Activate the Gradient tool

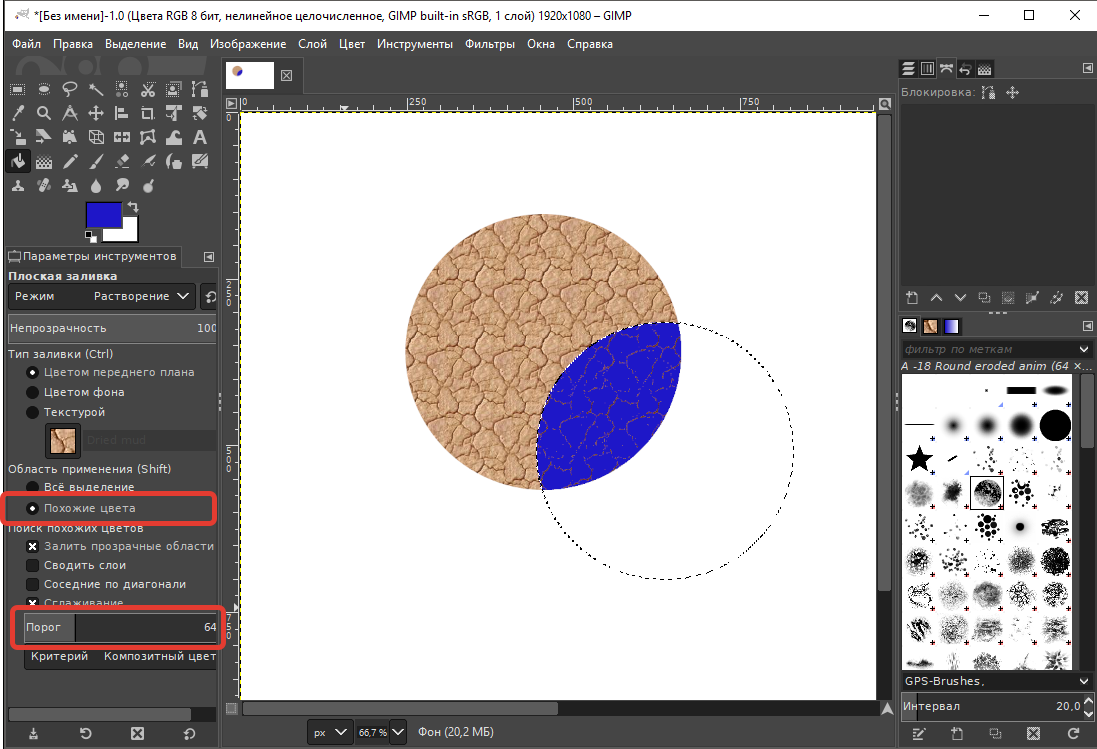point(44,162)
